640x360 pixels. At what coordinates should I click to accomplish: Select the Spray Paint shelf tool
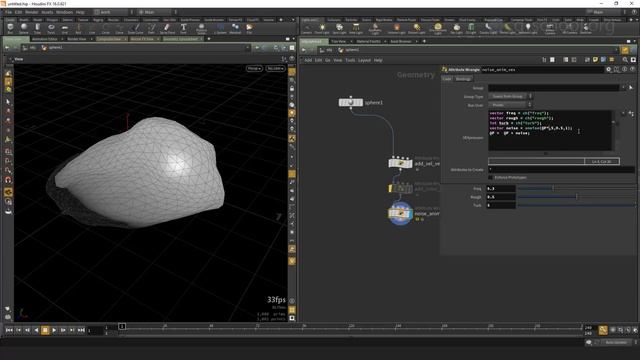167,29
